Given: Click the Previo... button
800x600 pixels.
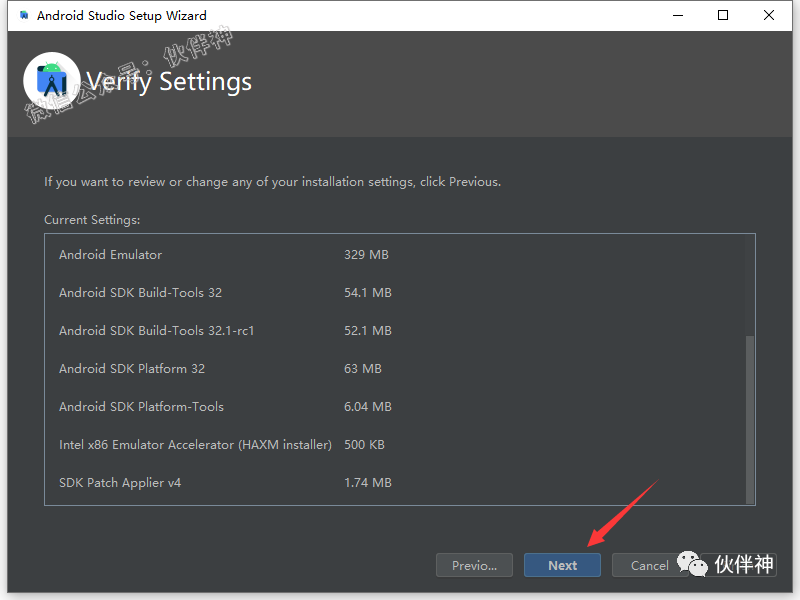Looking at the screenshot, I should 474,565.
